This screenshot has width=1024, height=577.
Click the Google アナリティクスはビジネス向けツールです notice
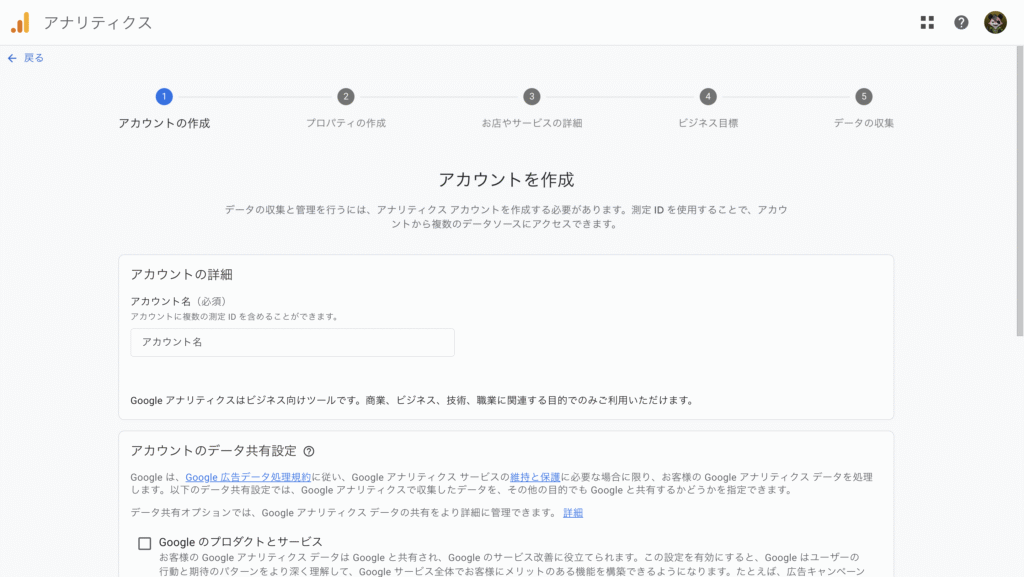pyautogui.click(x=412, y=400)
